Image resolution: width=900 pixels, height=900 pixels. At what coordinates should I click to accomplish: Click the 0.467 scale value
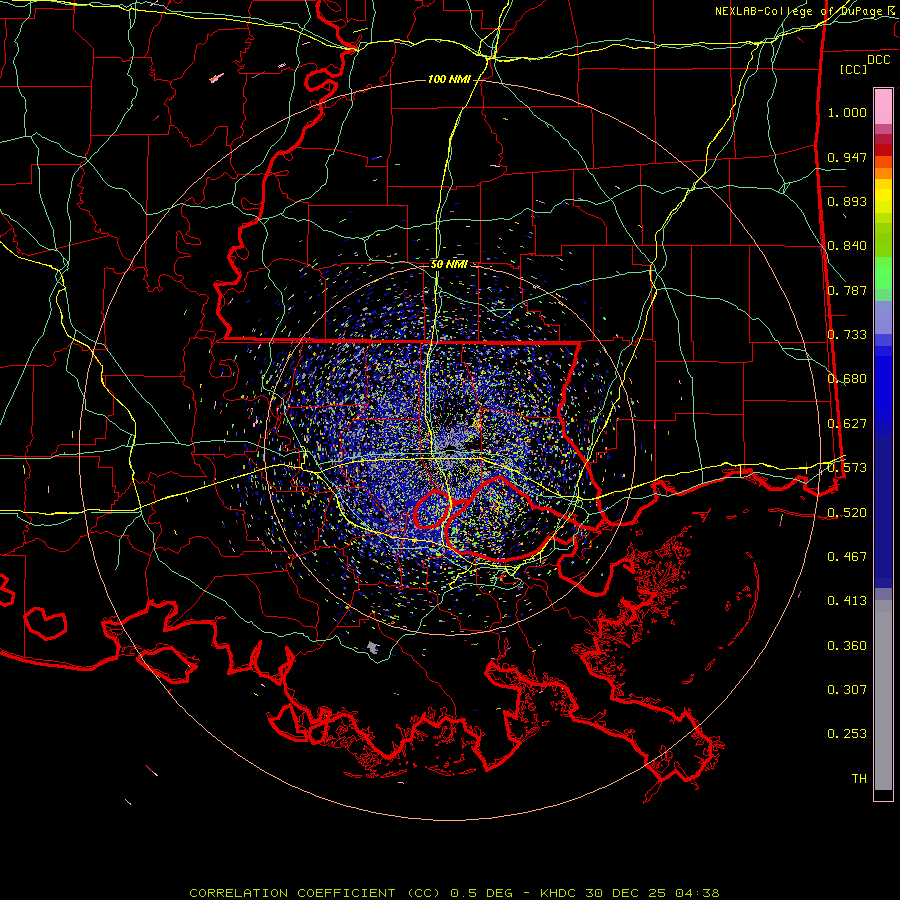(x=847, y=557)
